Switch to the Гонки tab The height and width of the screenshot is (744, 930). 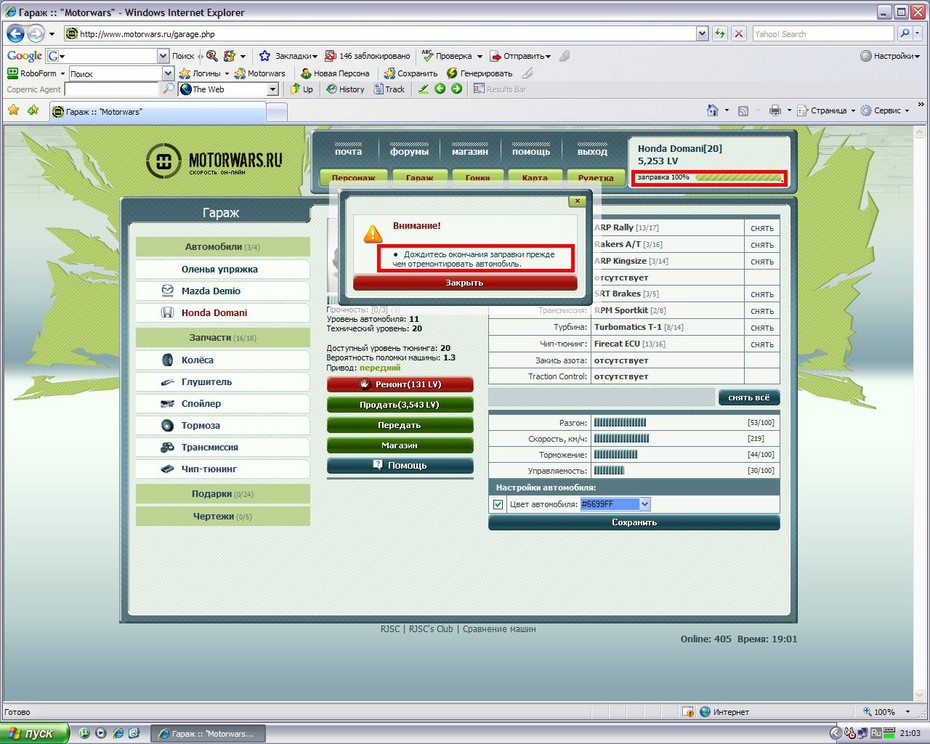[x=477, y=177]
